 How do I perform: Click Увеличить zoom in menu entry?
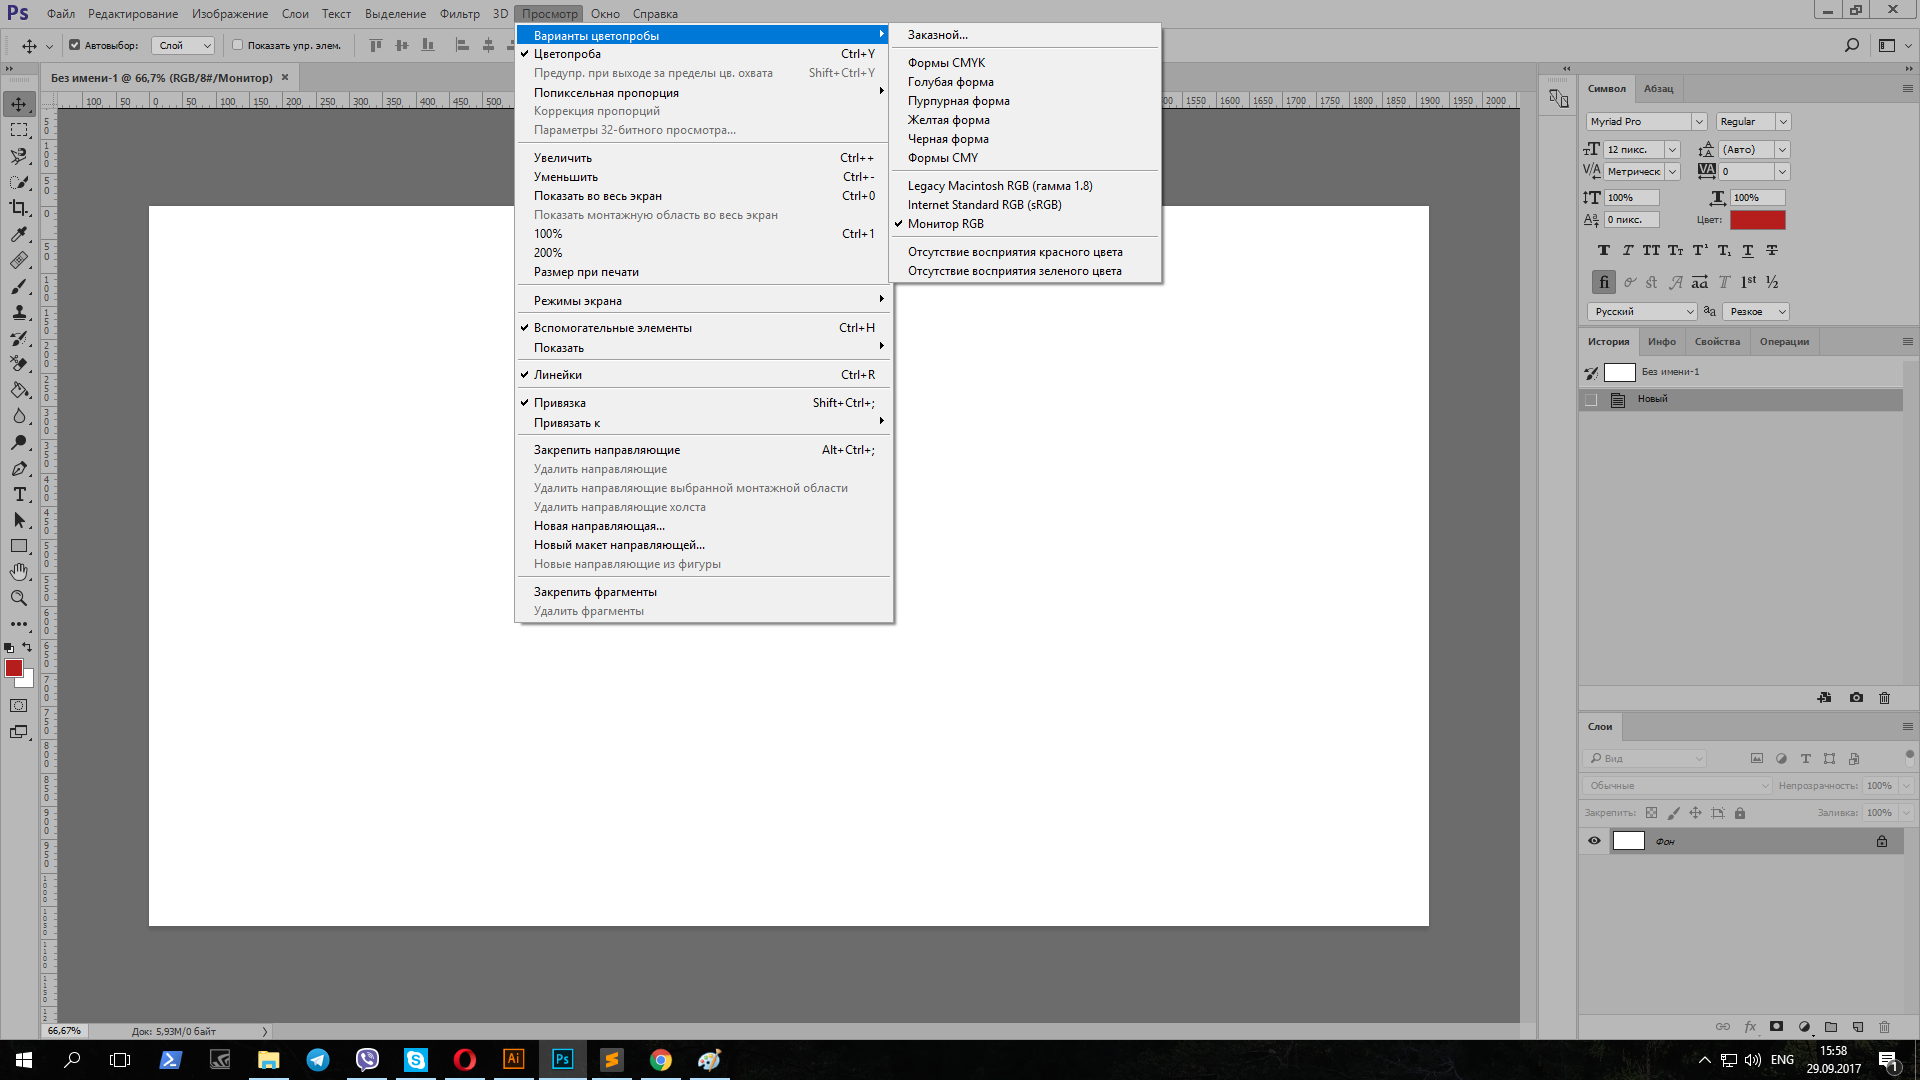point(704,158)
